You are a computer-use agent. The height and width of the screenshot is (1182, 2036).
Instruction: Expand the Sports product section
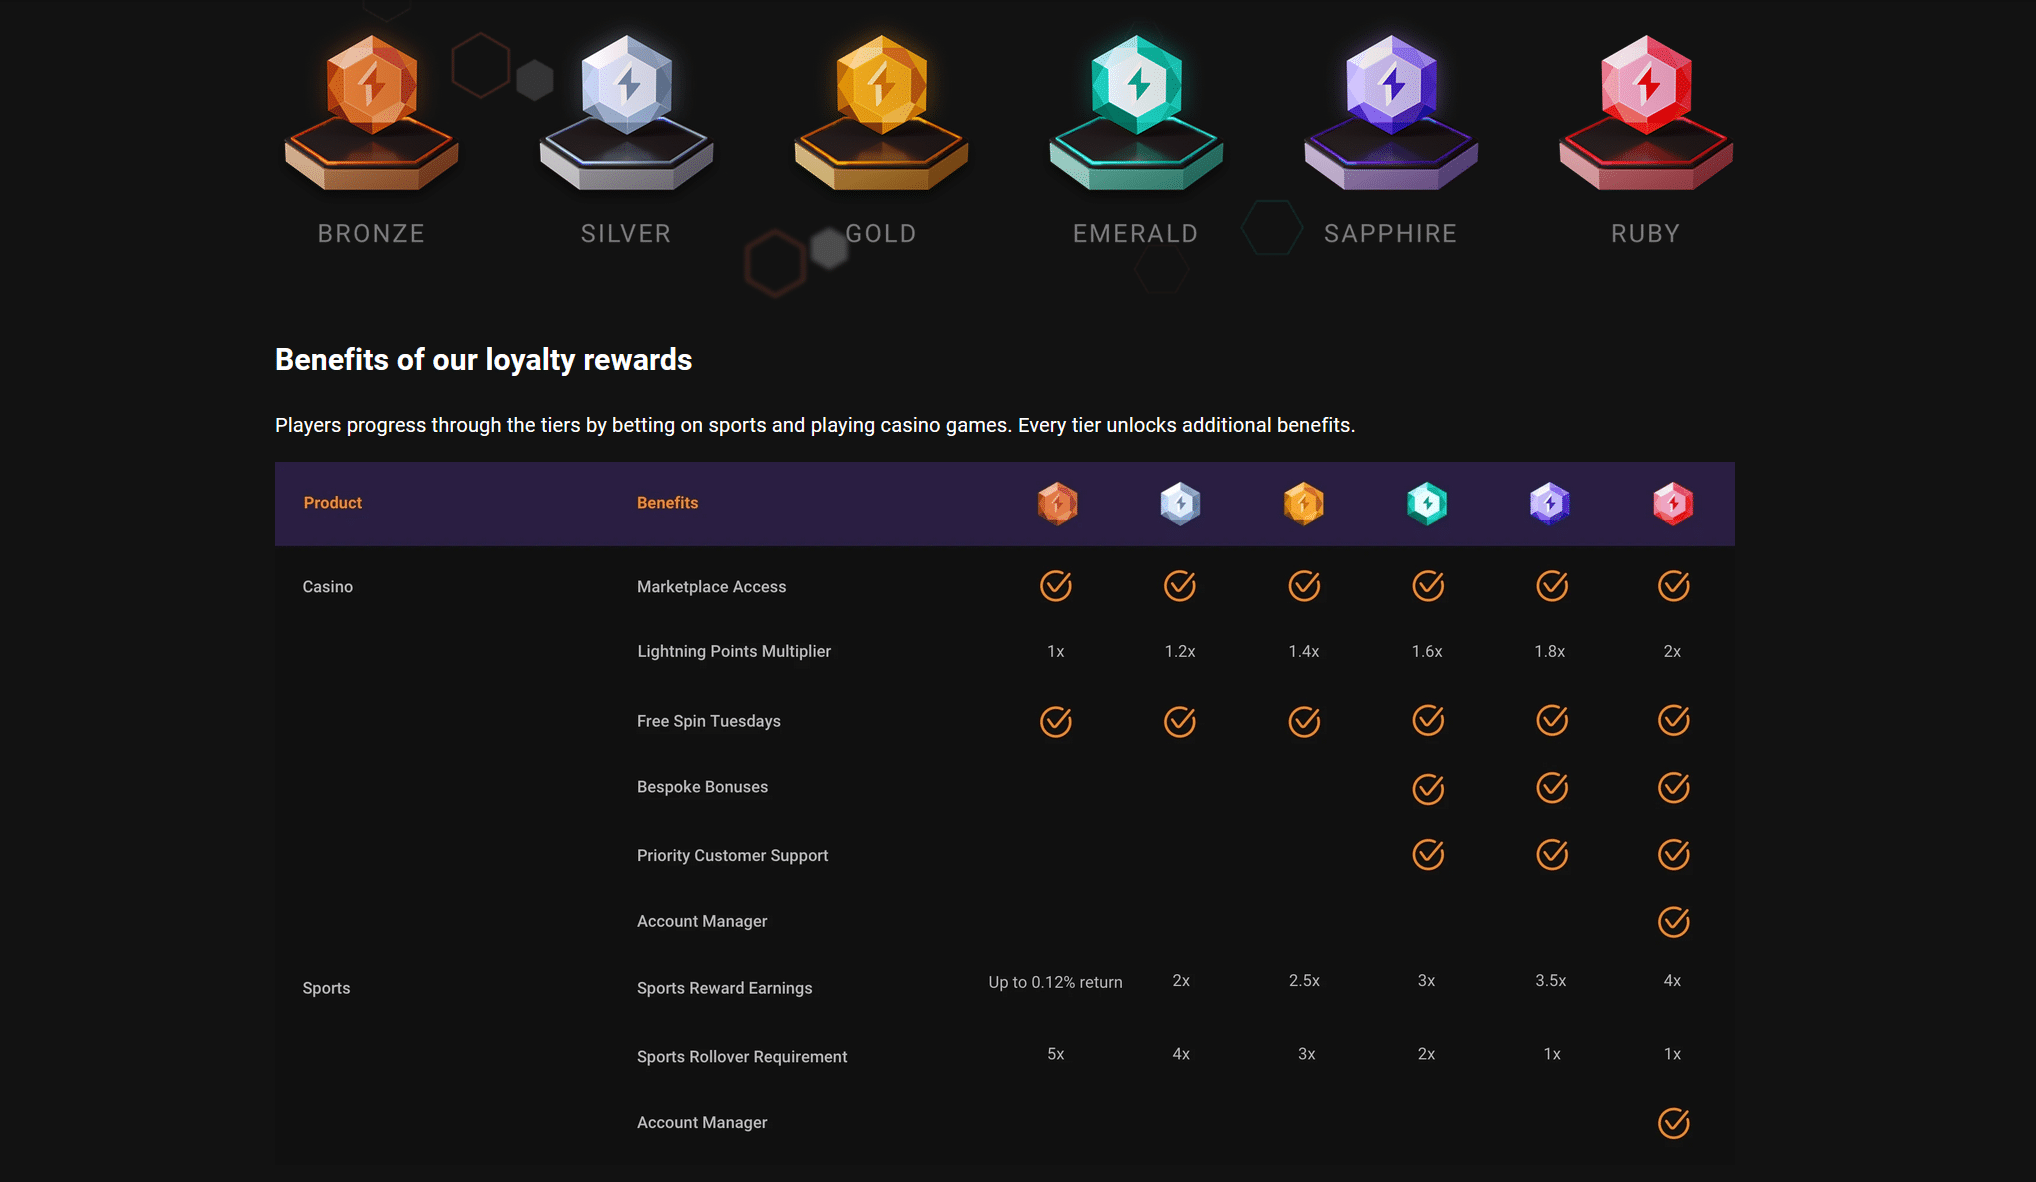326,988
